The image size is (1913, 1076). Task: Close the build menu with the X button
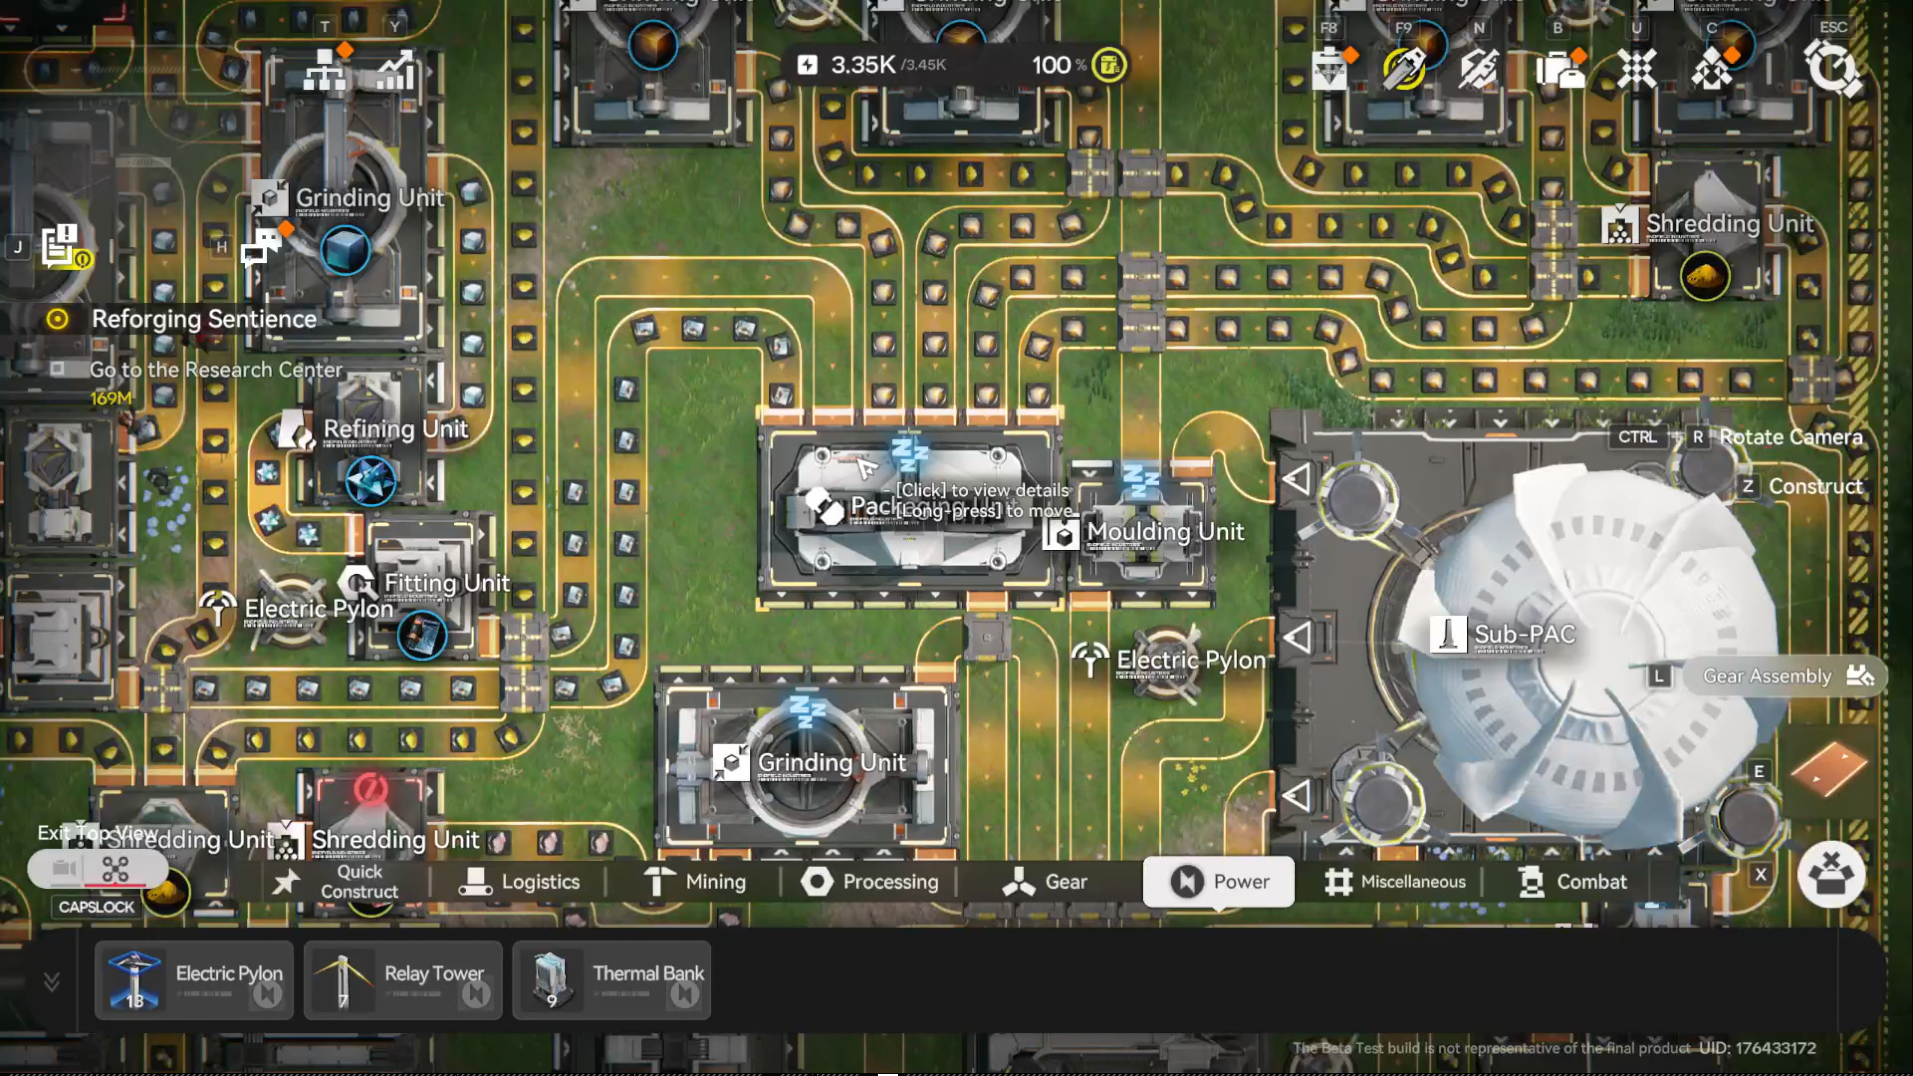point(1761,875)
